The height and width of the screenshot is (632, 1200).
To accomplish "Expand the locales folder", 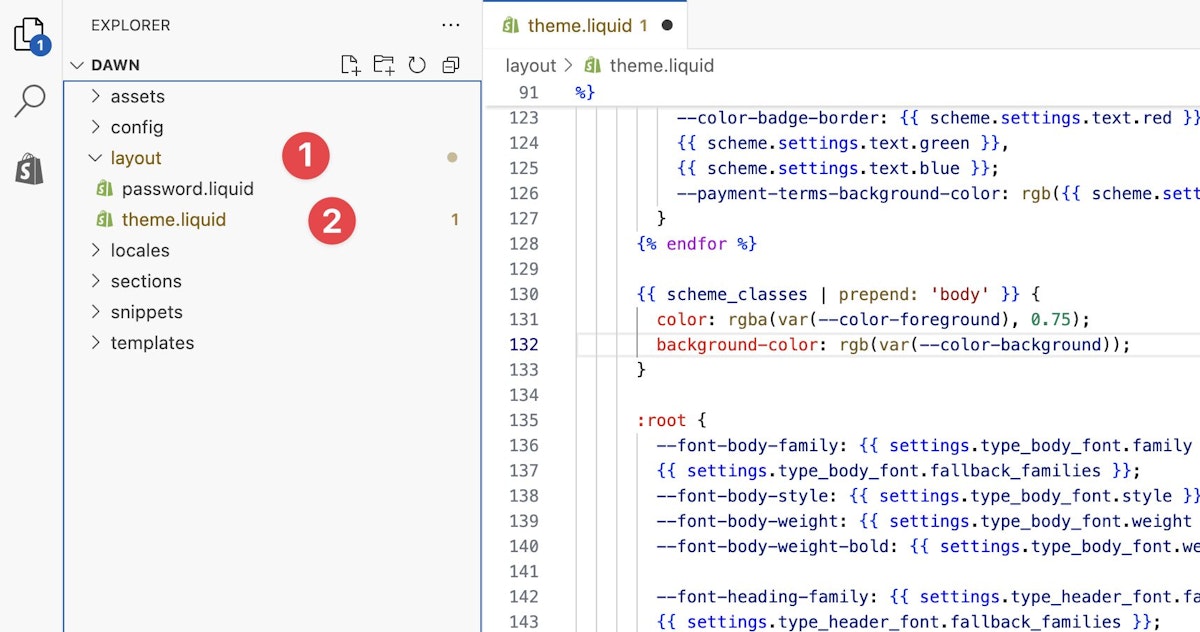I will [139, 251].
